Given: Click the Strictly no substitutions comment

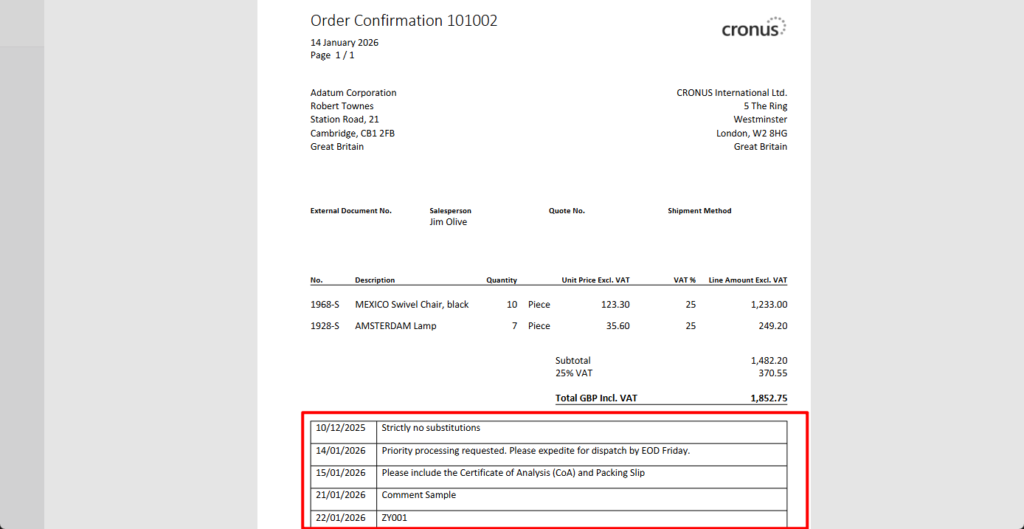Looking at the screenshot, I should 431,428.
